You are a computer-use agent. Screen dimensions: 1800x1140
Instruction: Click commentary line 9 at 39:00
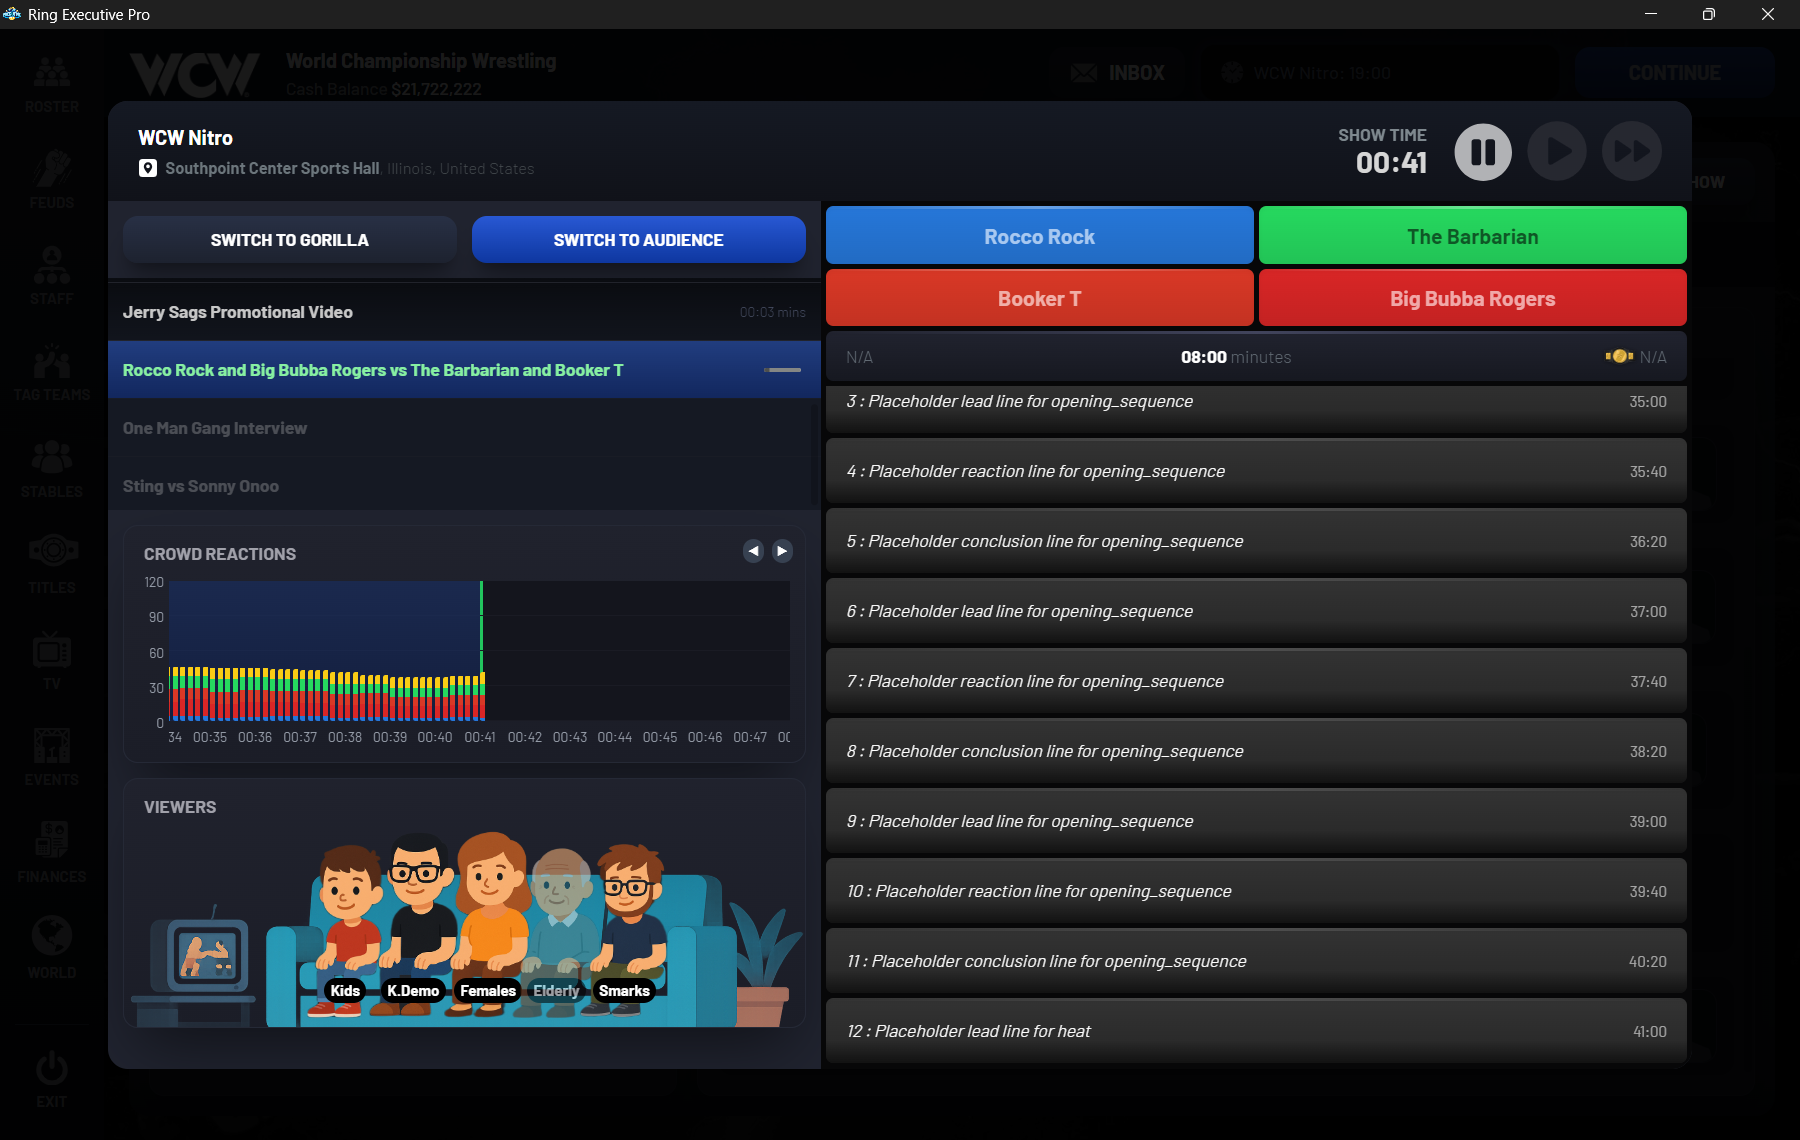click(1256, 821)
